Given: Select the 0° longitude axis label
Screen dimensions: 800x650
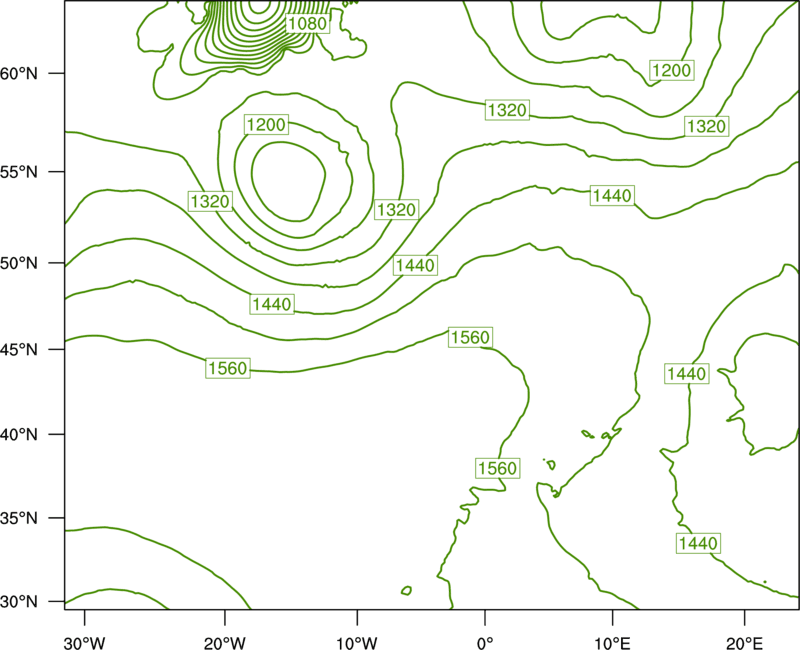Looking at the screenshot, I should click(x=484, y=643).
